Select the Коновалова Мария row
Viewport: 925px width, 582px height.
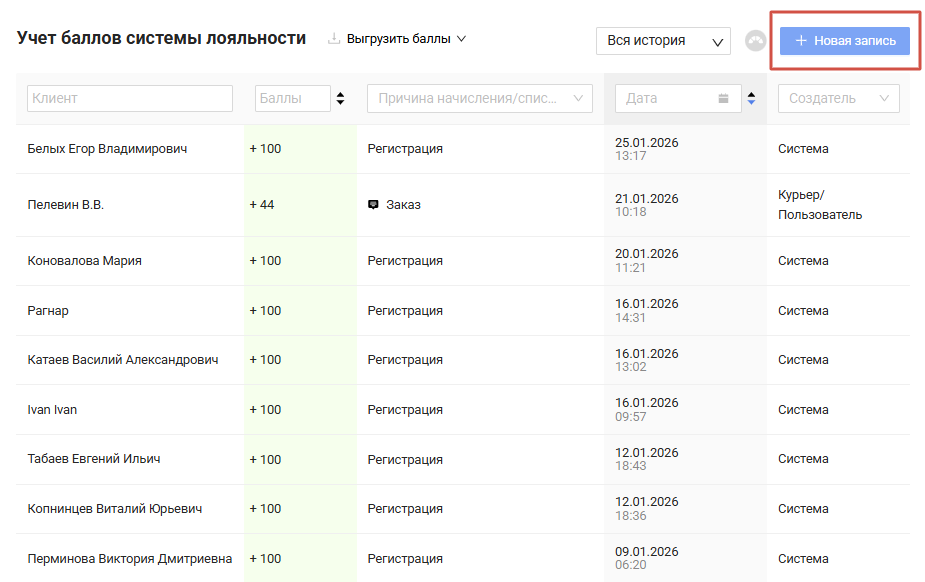84,261
